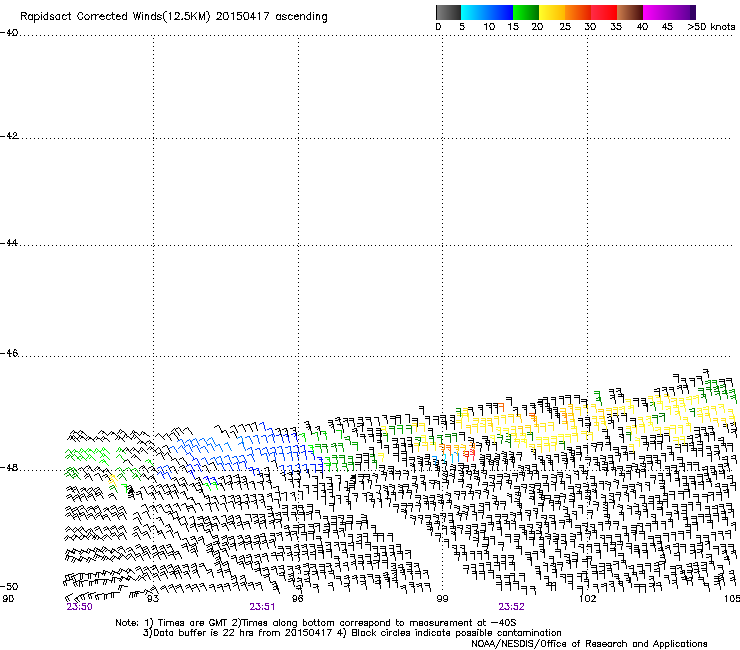Click the purple time marker 23:50
The image size is (740, 650).
click(79, 607)
